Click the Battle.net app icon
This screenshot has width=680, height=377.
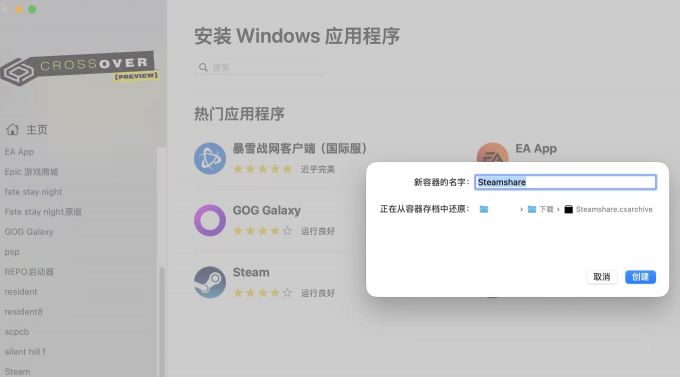[210, 158]
